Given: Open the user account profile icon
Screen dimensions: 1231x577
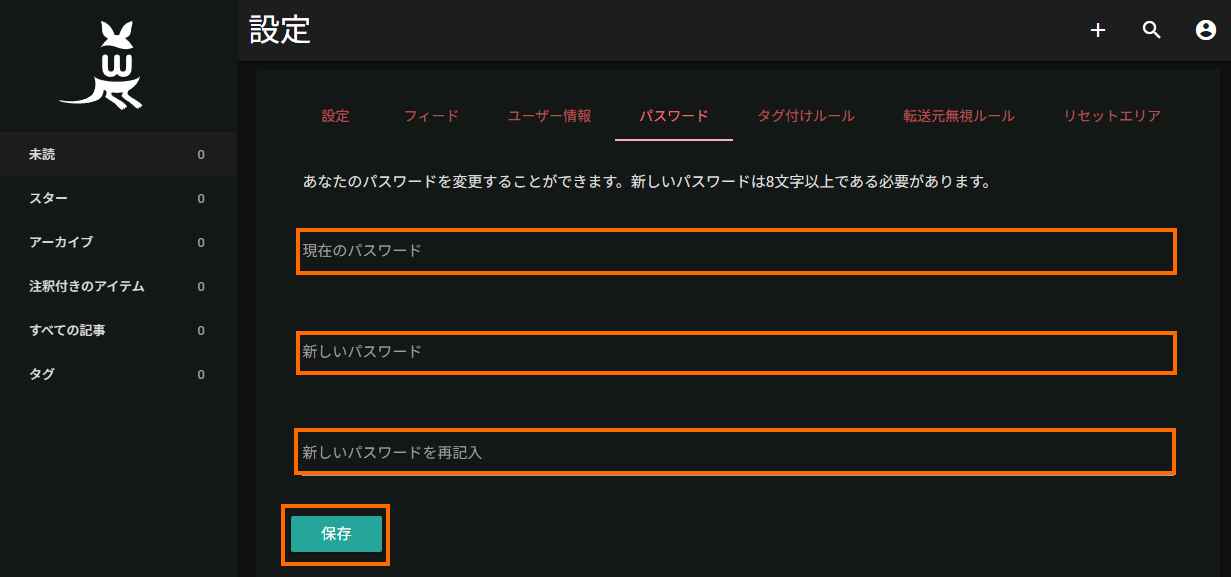Looking at the screenshot, I should coord(1206,31).
